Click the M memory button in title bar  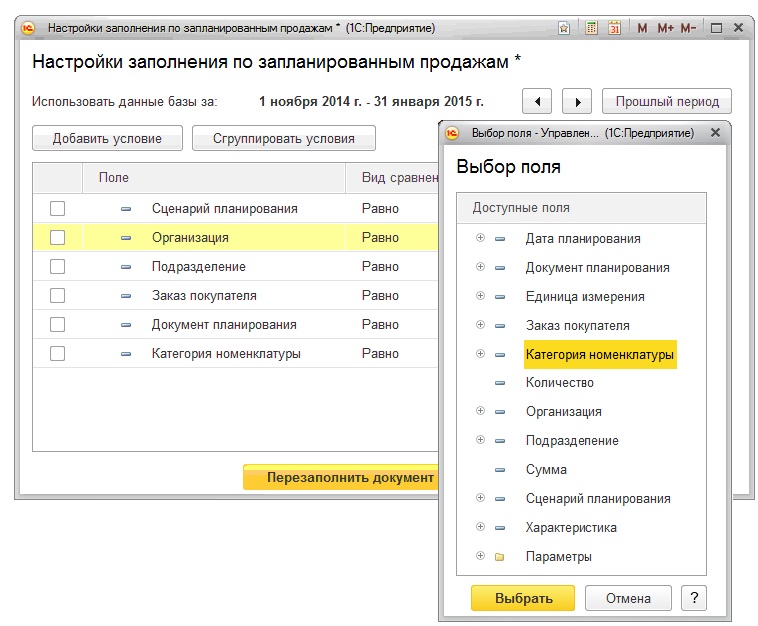(x=642, y=28)
